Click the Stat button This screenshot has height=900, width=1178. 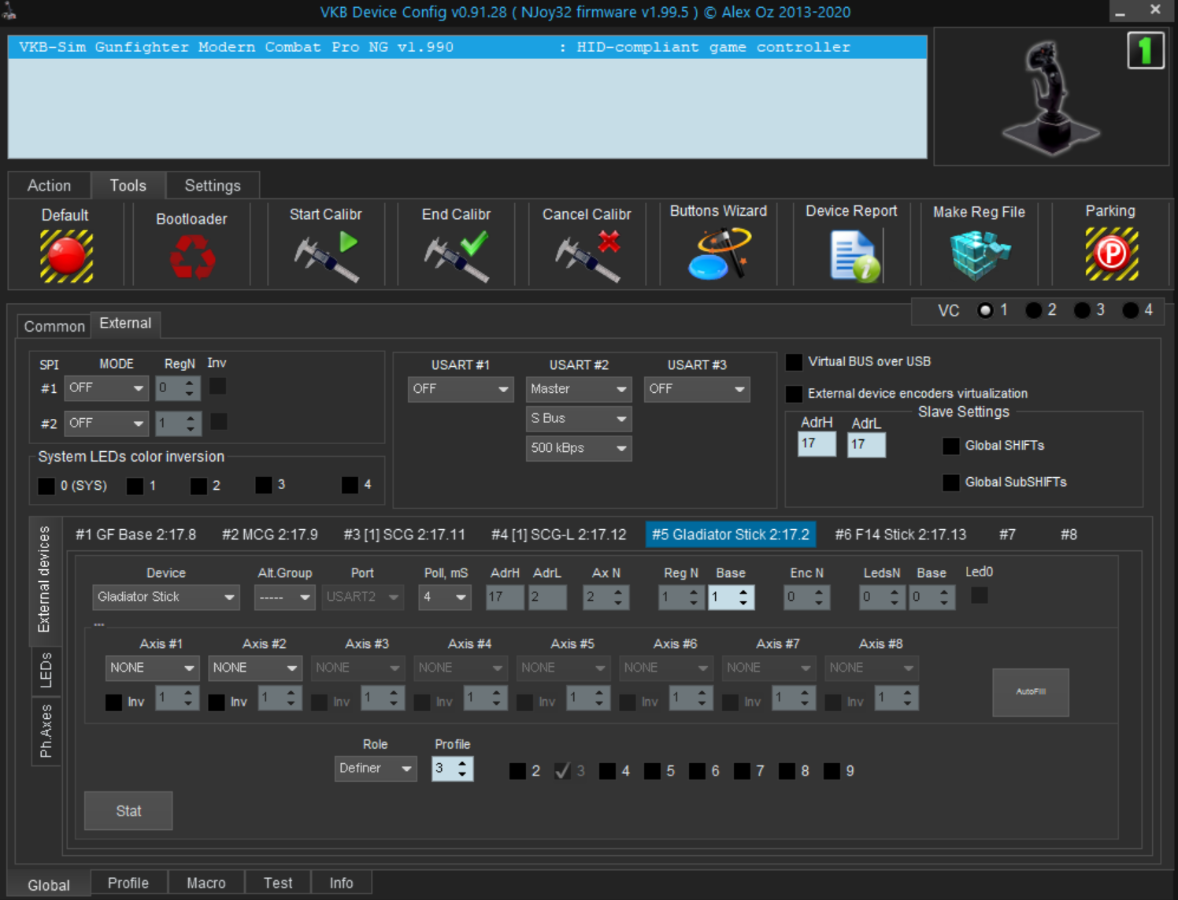pyautogui.click(x=128, y=811)
